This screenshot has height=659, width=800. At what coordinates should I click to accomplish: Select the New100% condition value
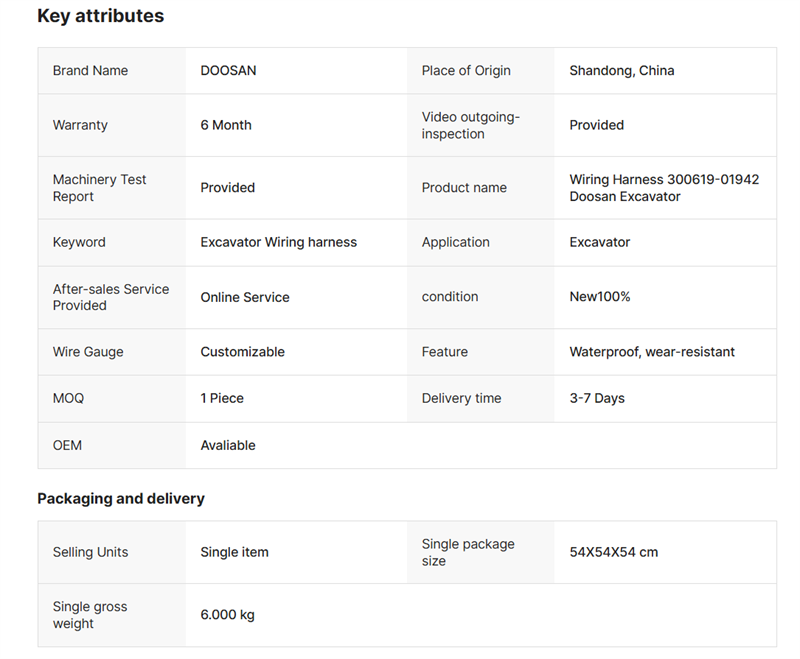[599, 297]
